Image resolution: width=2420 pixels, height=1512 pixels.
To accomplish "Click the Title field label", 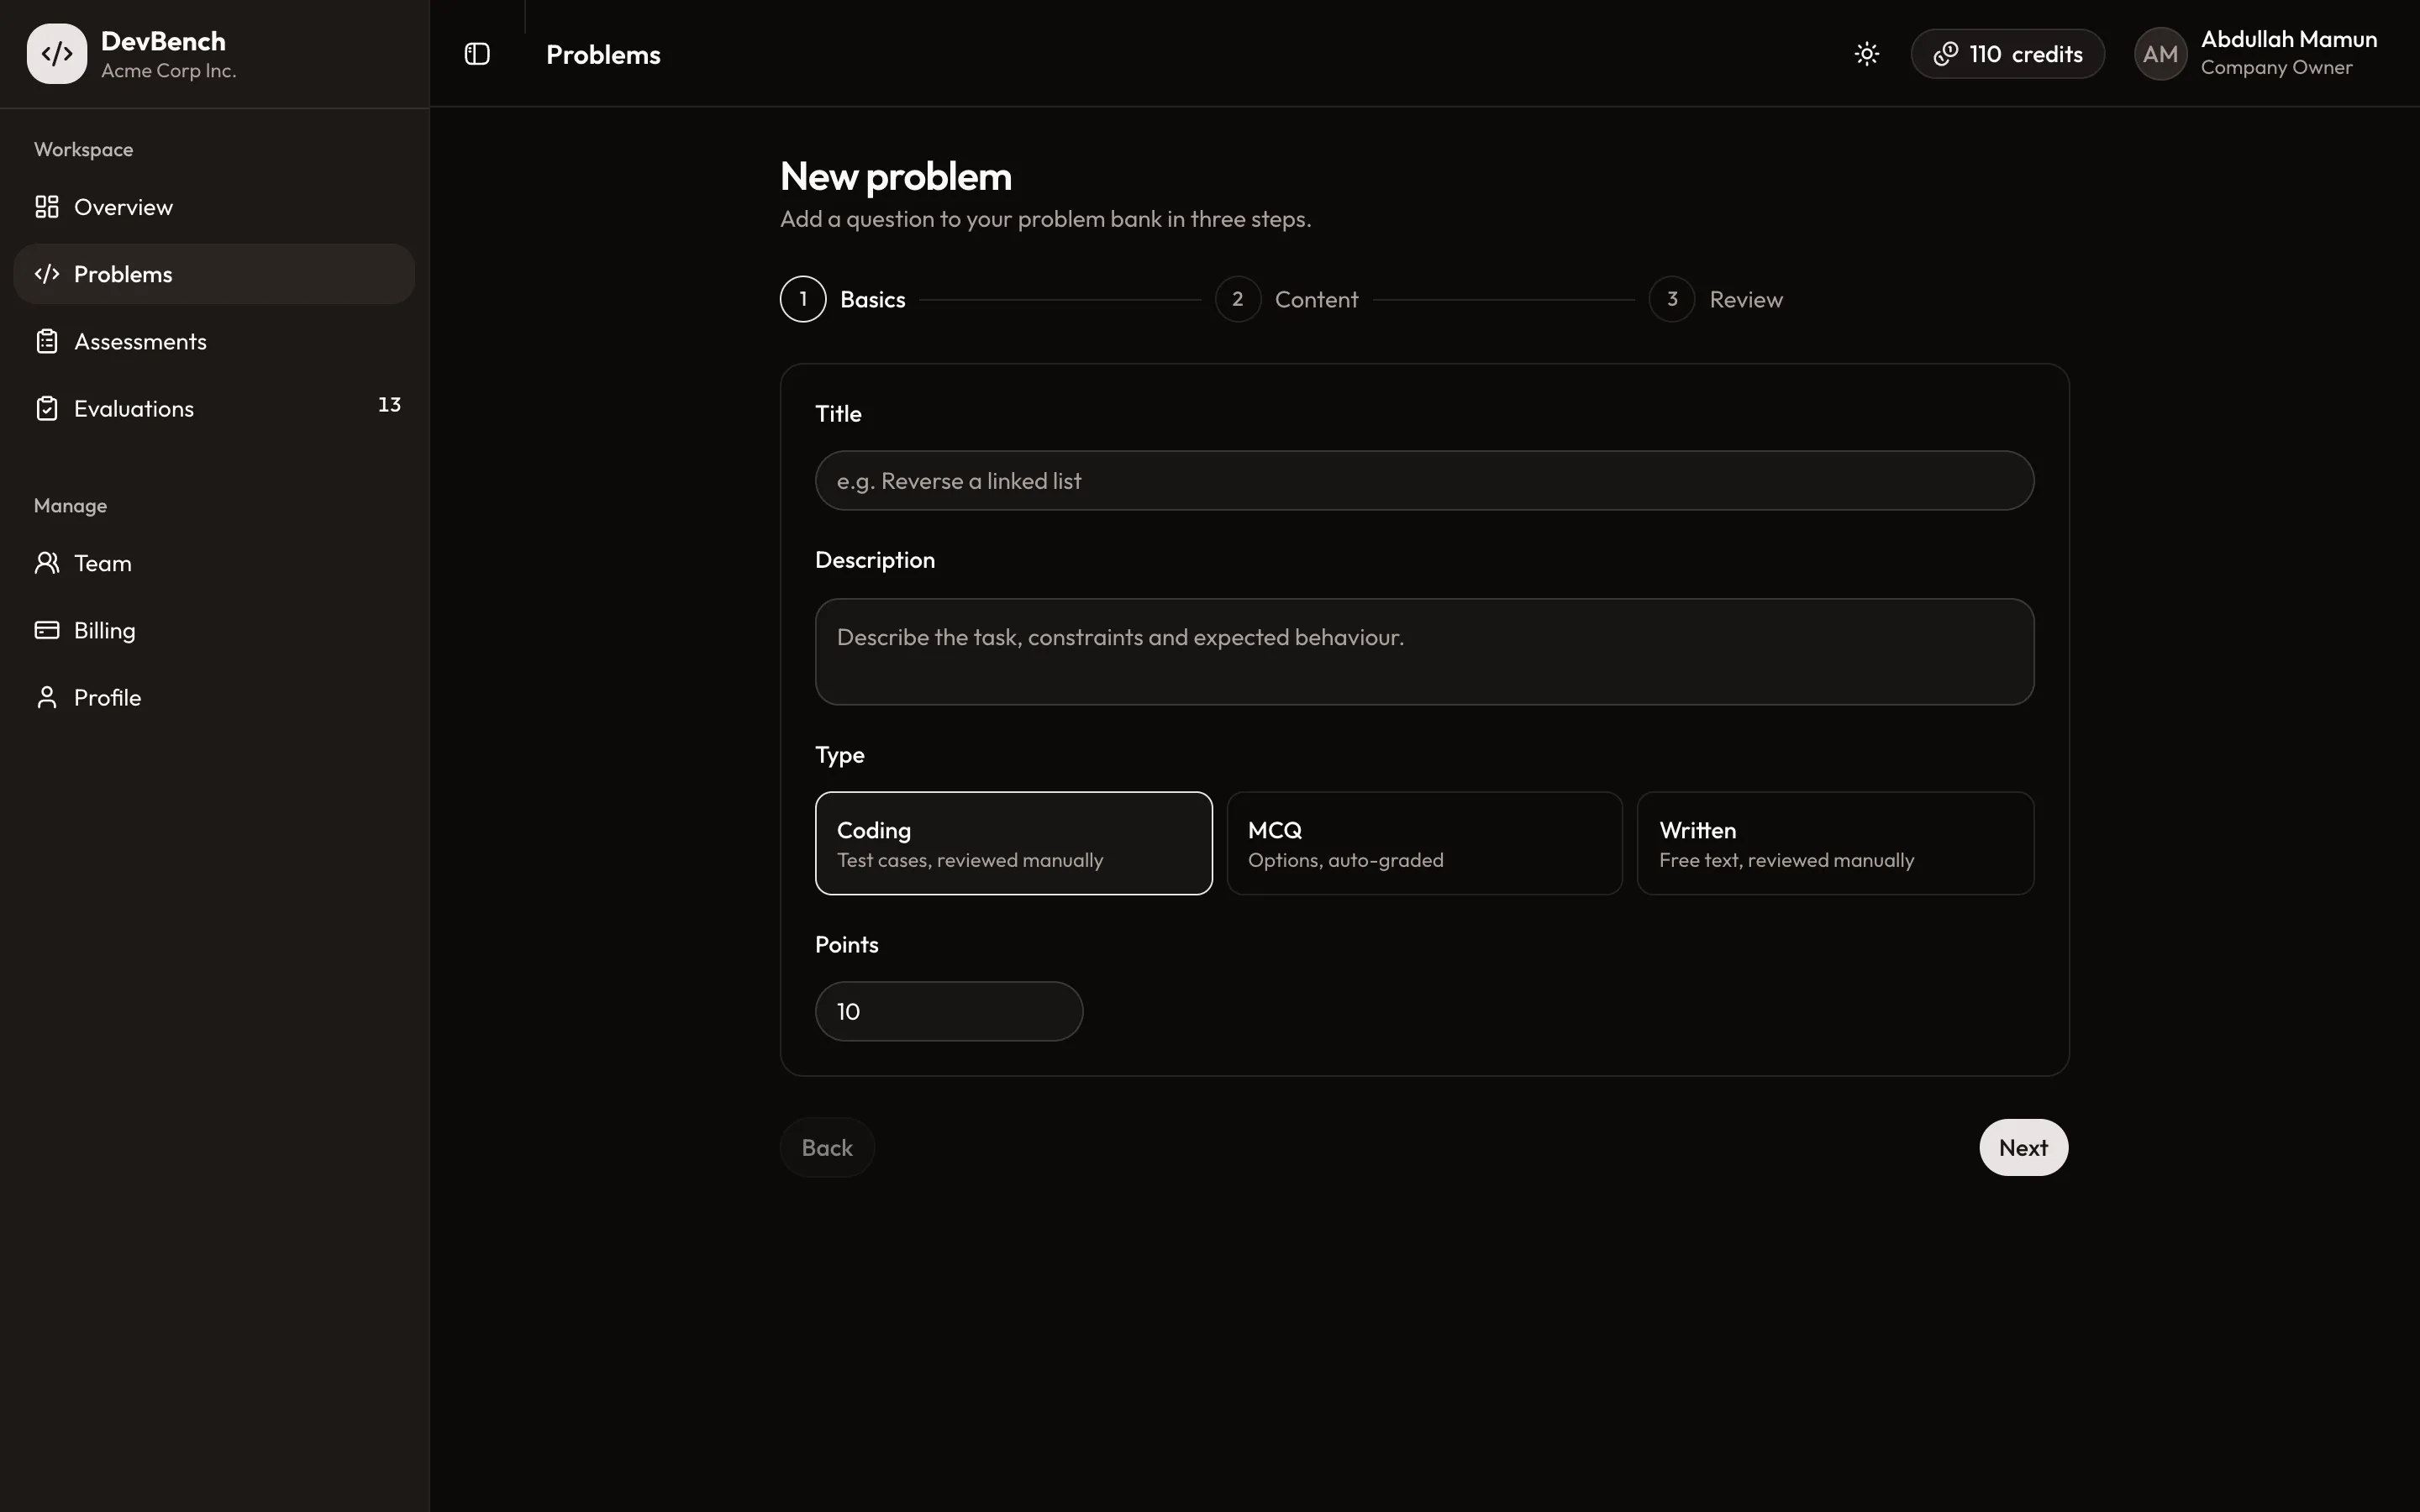I will tap(838, 413).
